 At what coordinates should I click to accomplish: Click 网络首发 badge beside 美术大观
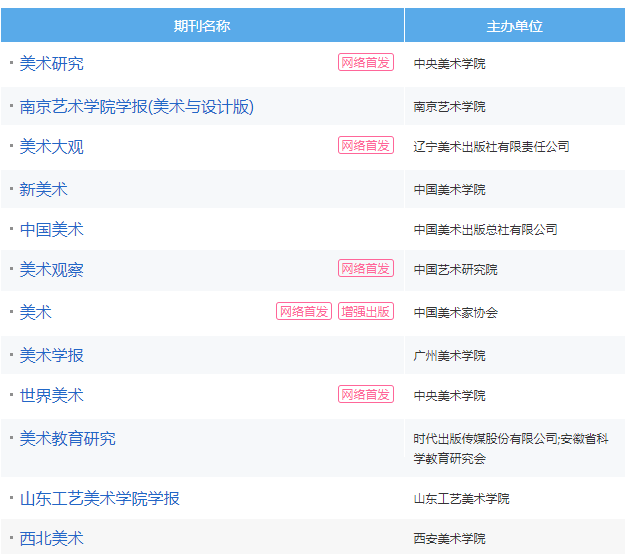pos(366,145)
